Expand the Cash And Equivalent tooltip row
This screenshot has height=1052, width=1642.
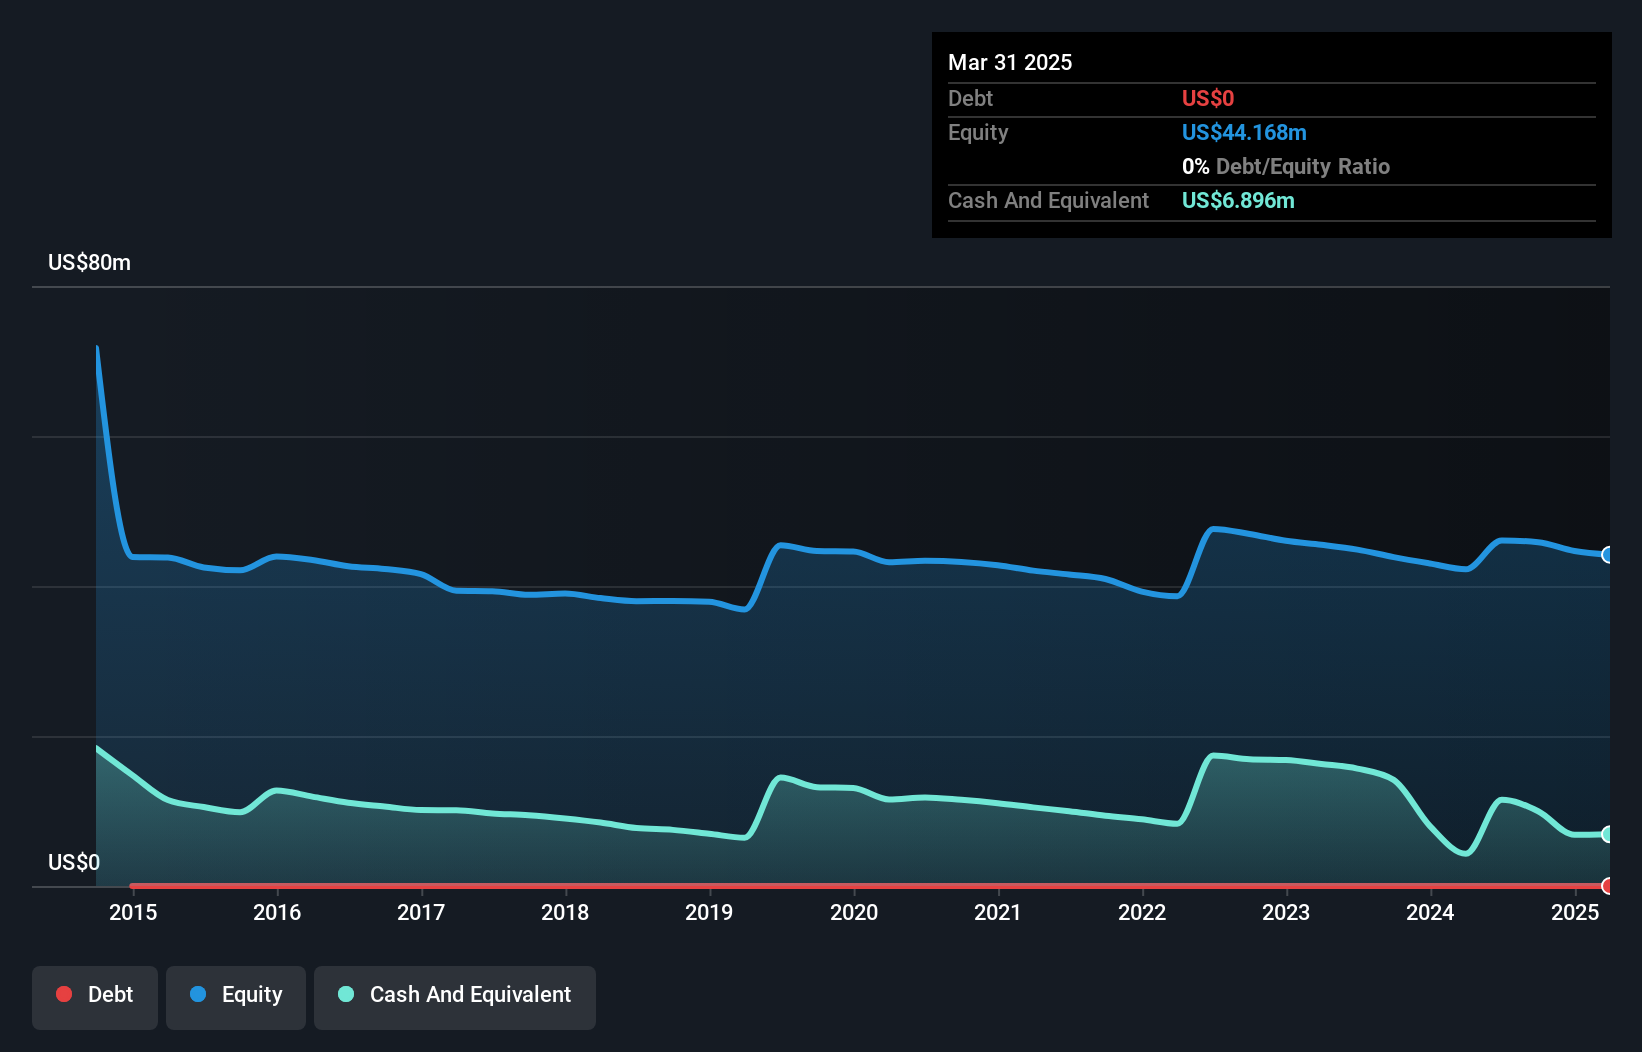[1048, 200]
